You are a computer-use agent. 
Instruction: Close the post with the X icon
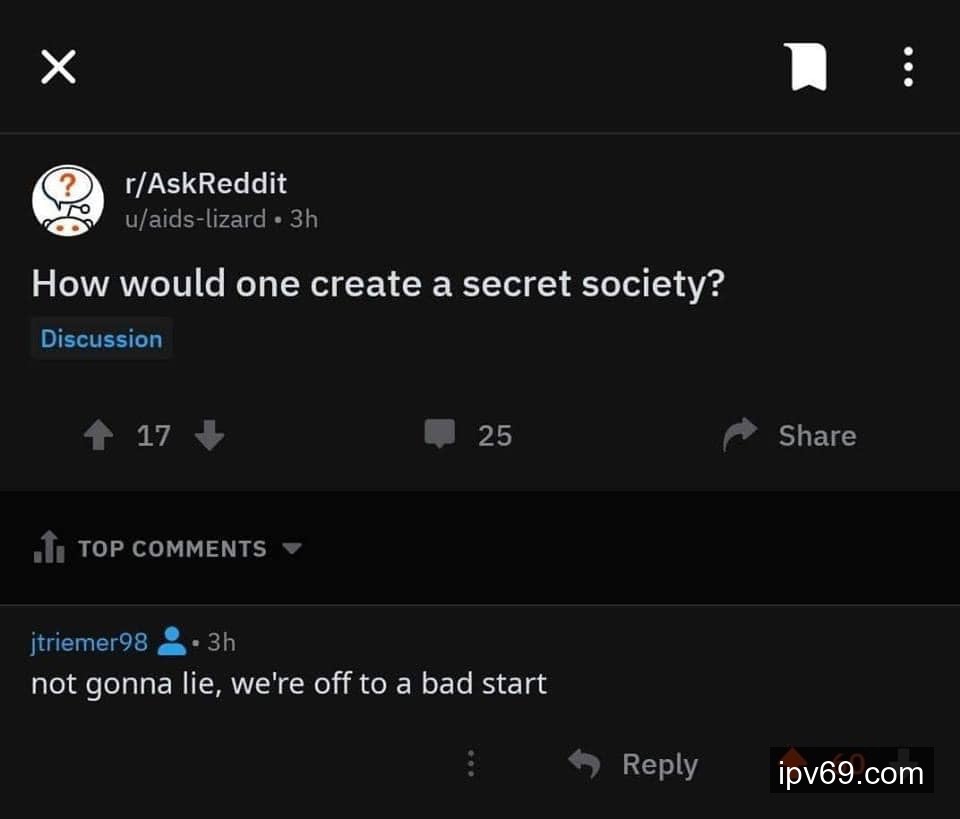58,67
